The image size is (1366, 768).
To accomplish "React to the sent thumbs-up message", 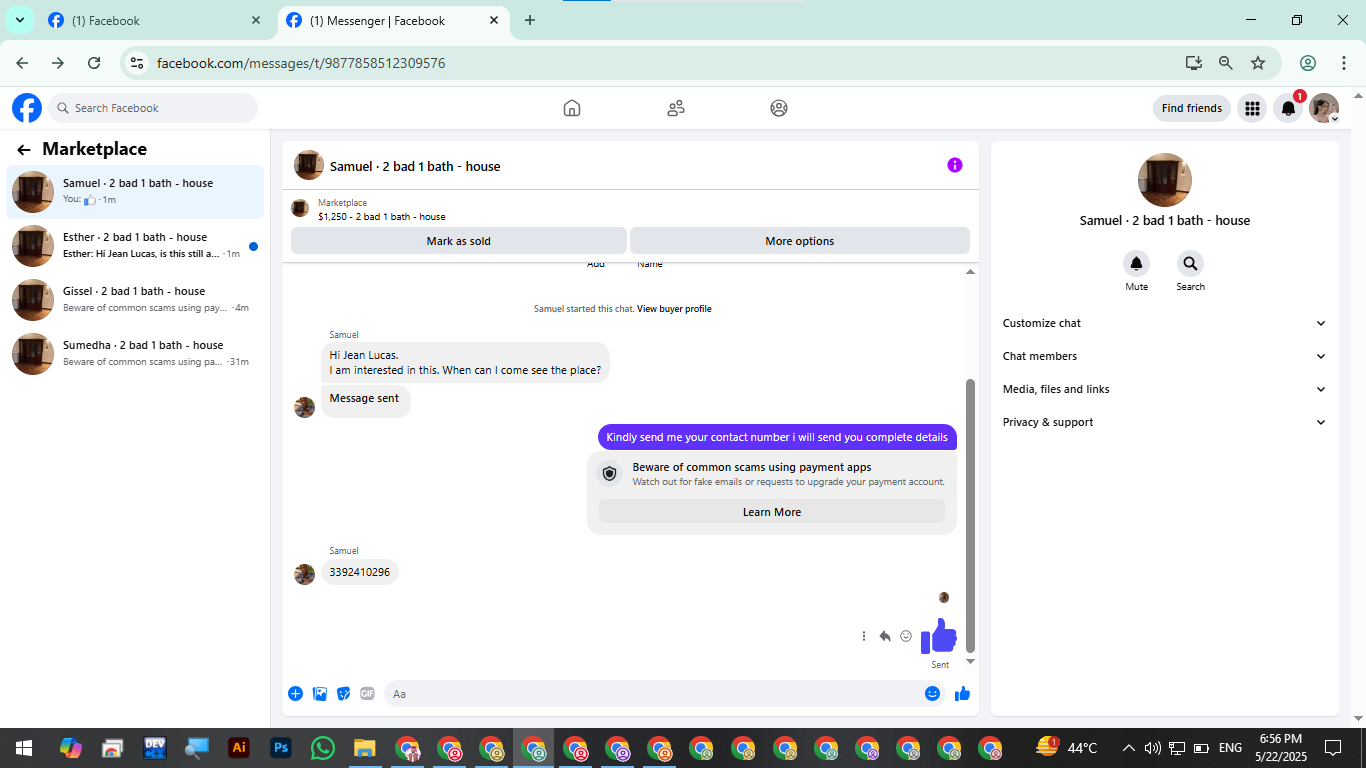I will [906, 636].
